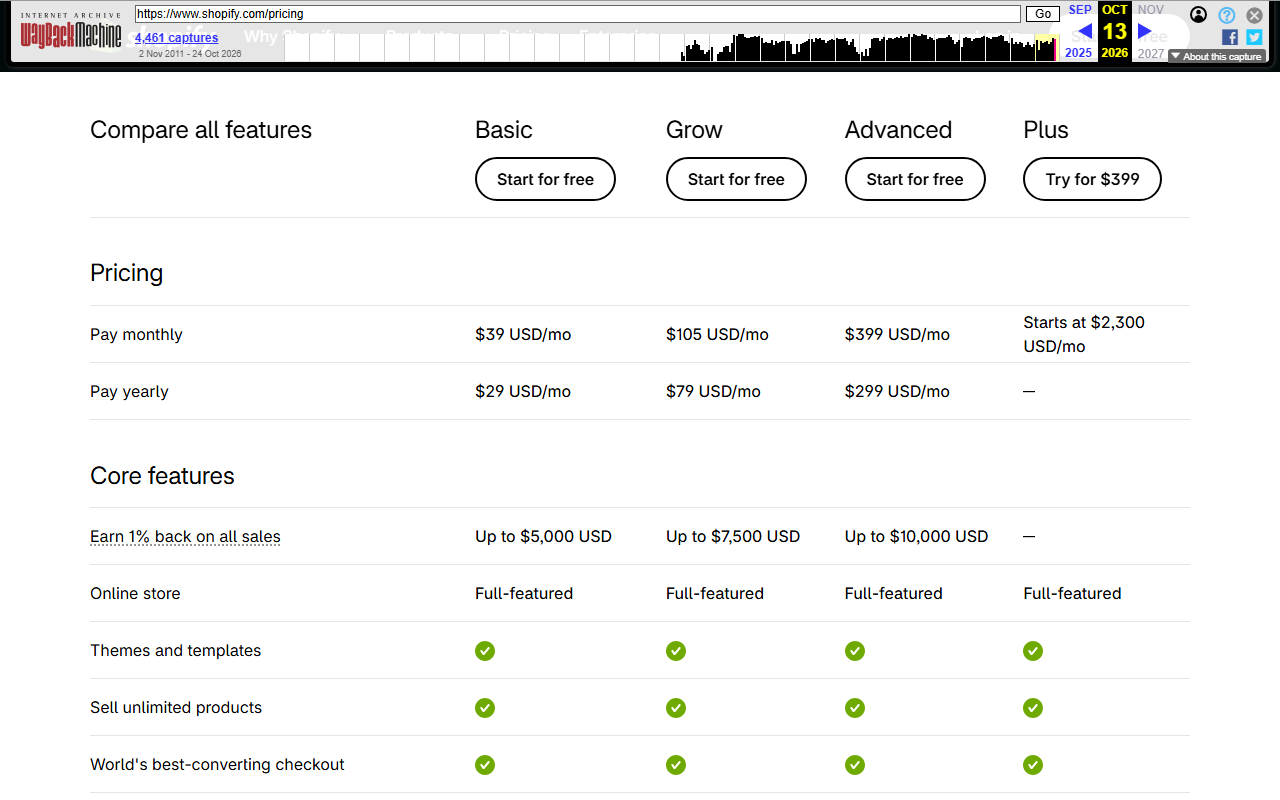Screen dimensions: 1280x800
Task: Click Basic checkmark in Themes and templates row
Action: click(x=485, y=651)
